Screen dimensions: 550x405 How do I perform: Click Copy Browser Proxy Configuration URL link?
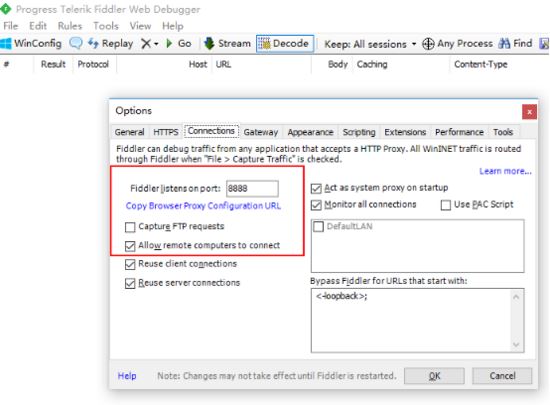[203, 206]
